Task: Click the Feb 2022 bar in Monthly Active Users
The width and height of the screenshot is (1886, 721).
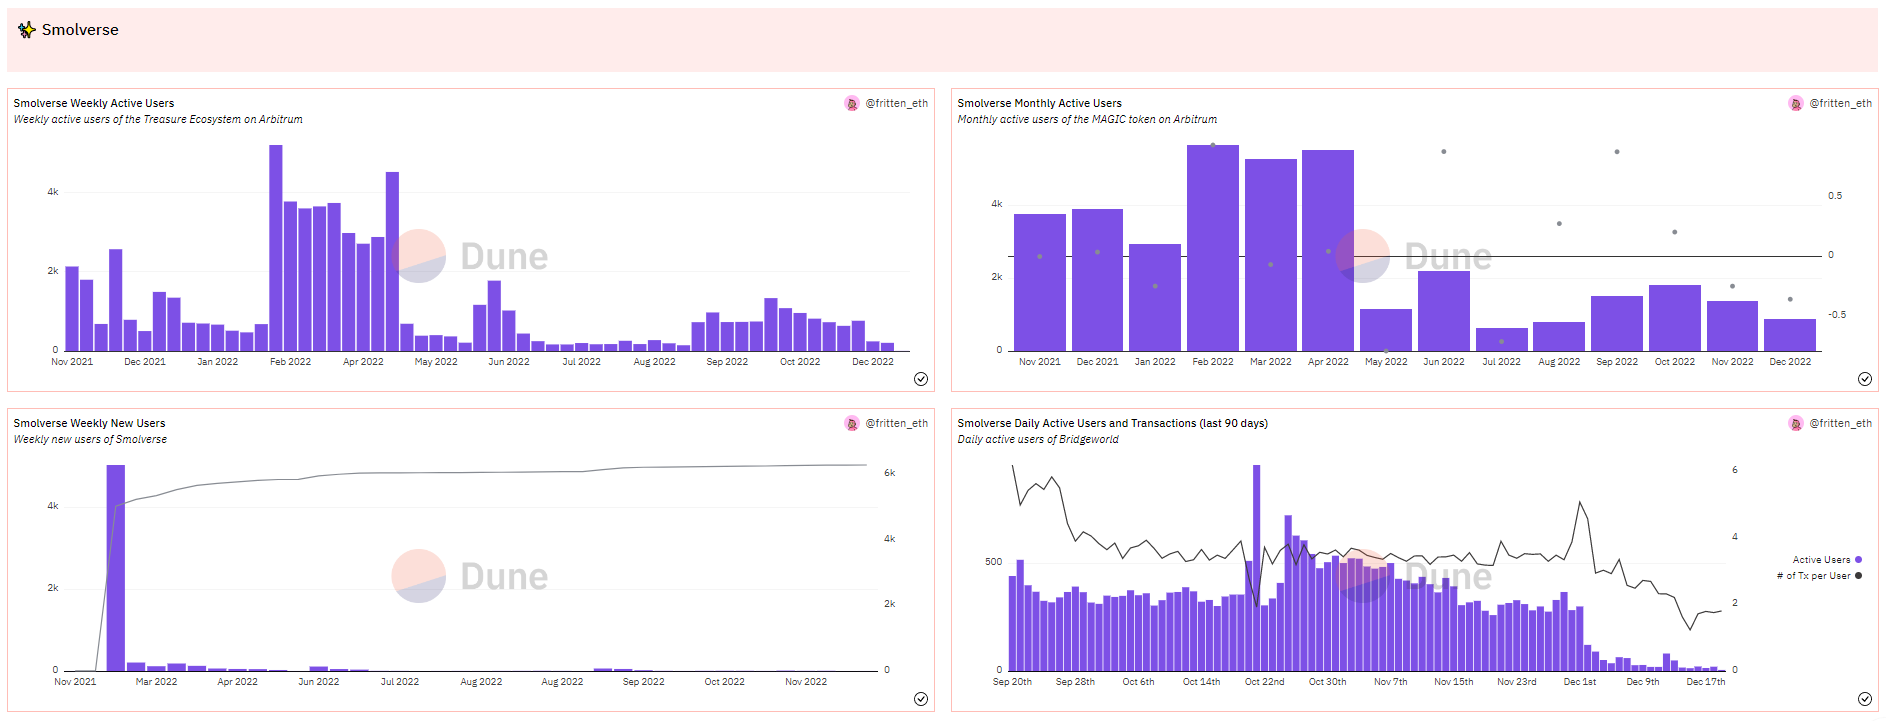Action: (1213, 248)
